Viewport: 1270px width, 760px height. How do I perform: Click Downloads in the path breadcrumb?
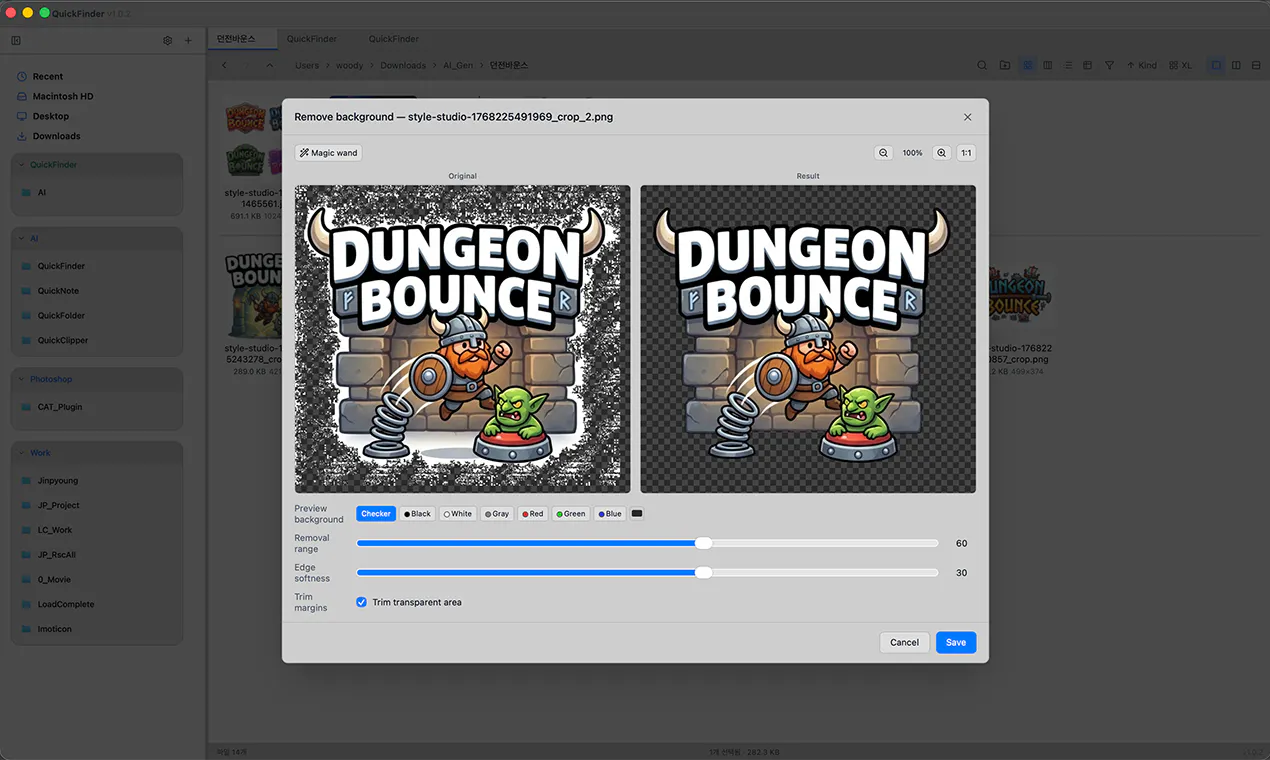[403, 66]
